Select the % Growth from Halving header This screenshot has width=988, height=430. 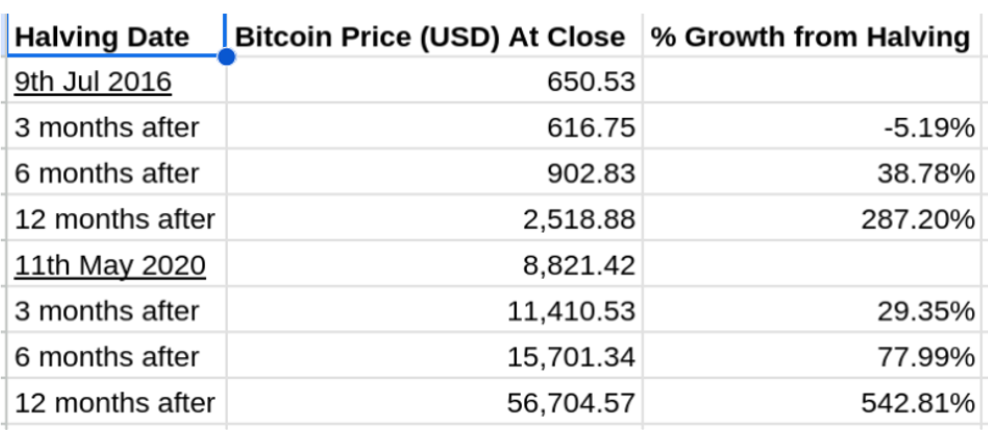point(810,38)
